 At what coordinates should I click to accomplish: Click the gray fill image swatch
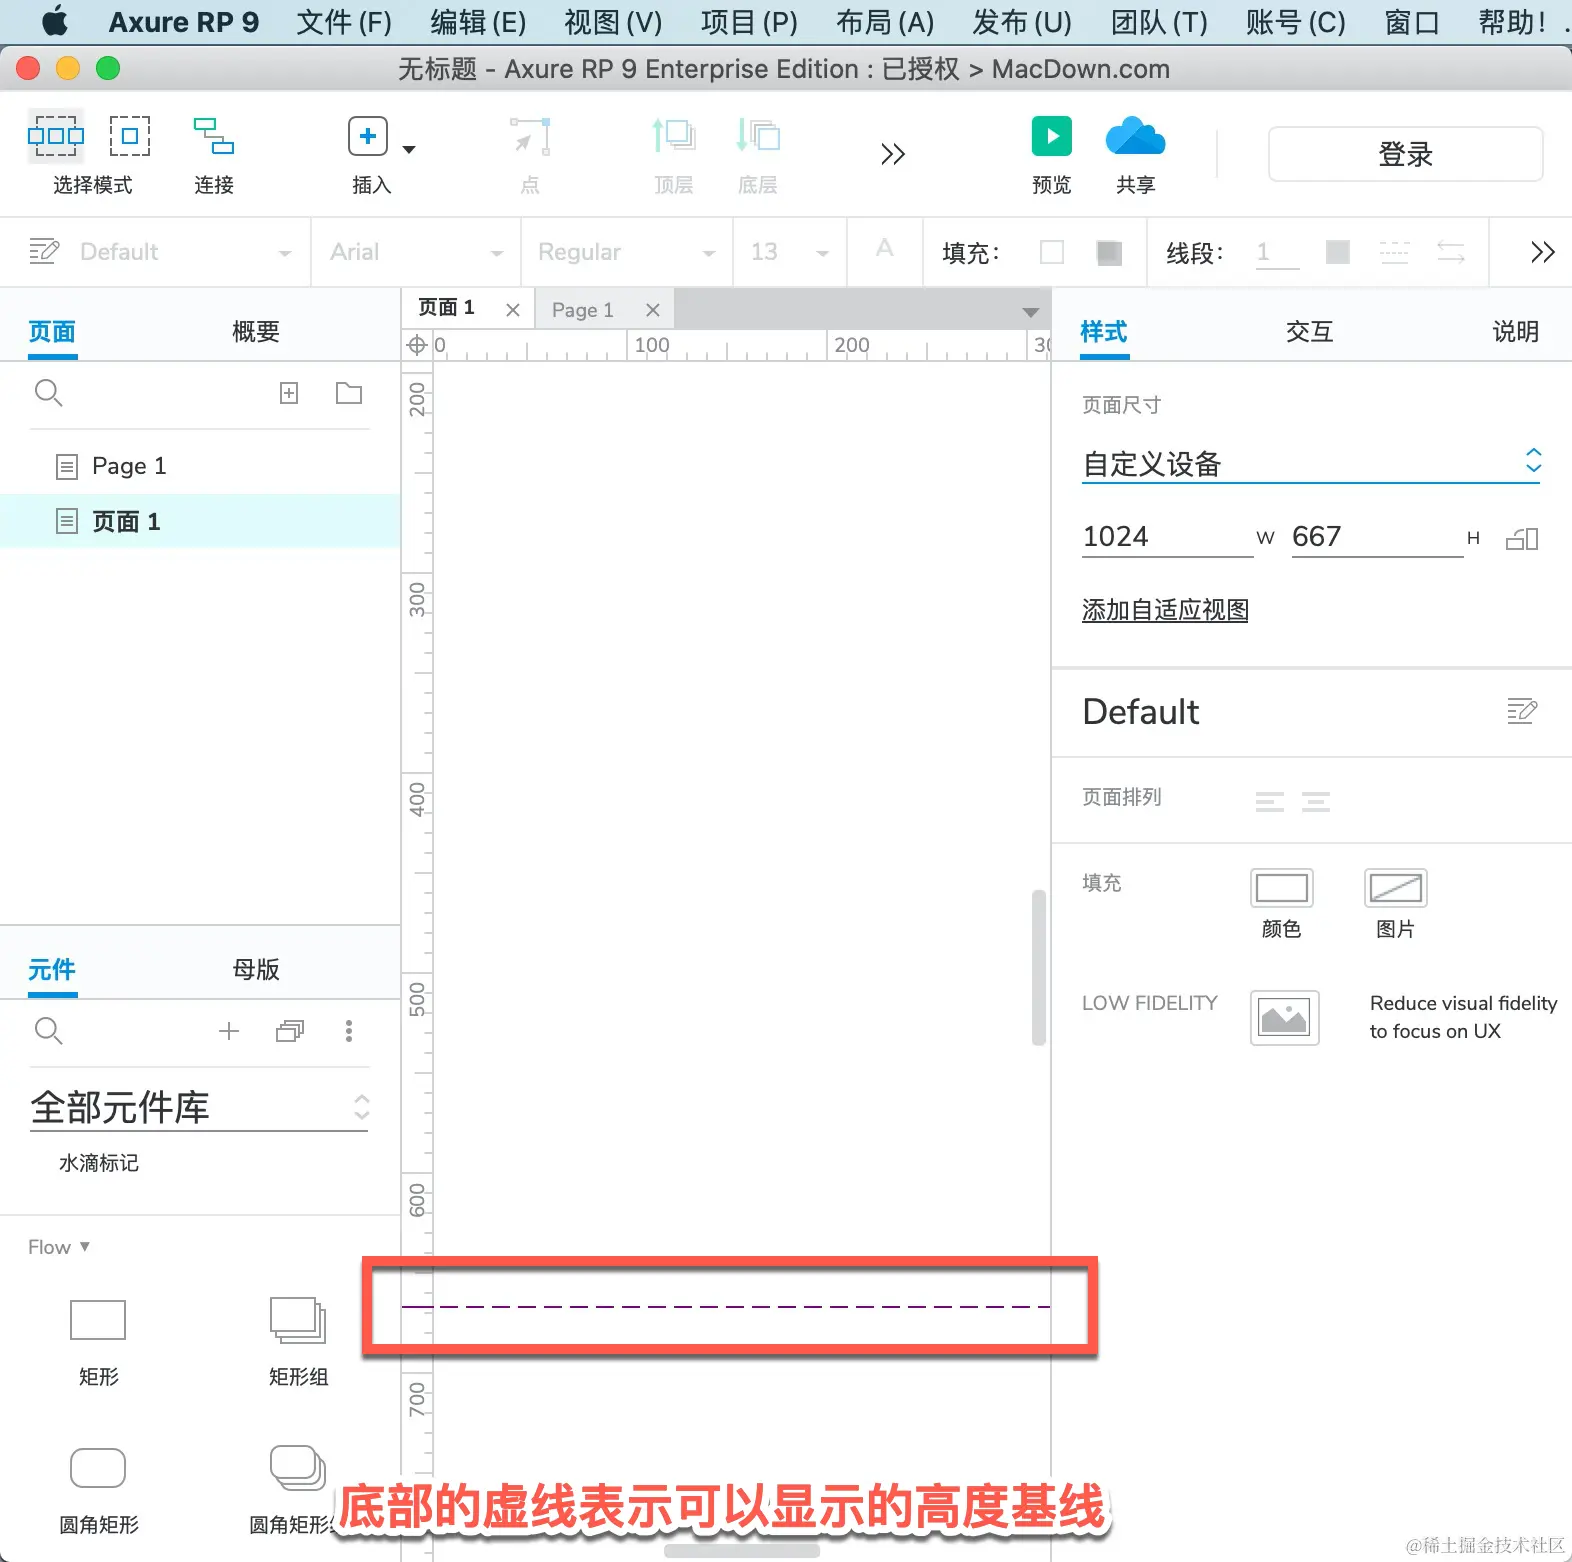coord(1109,252)
